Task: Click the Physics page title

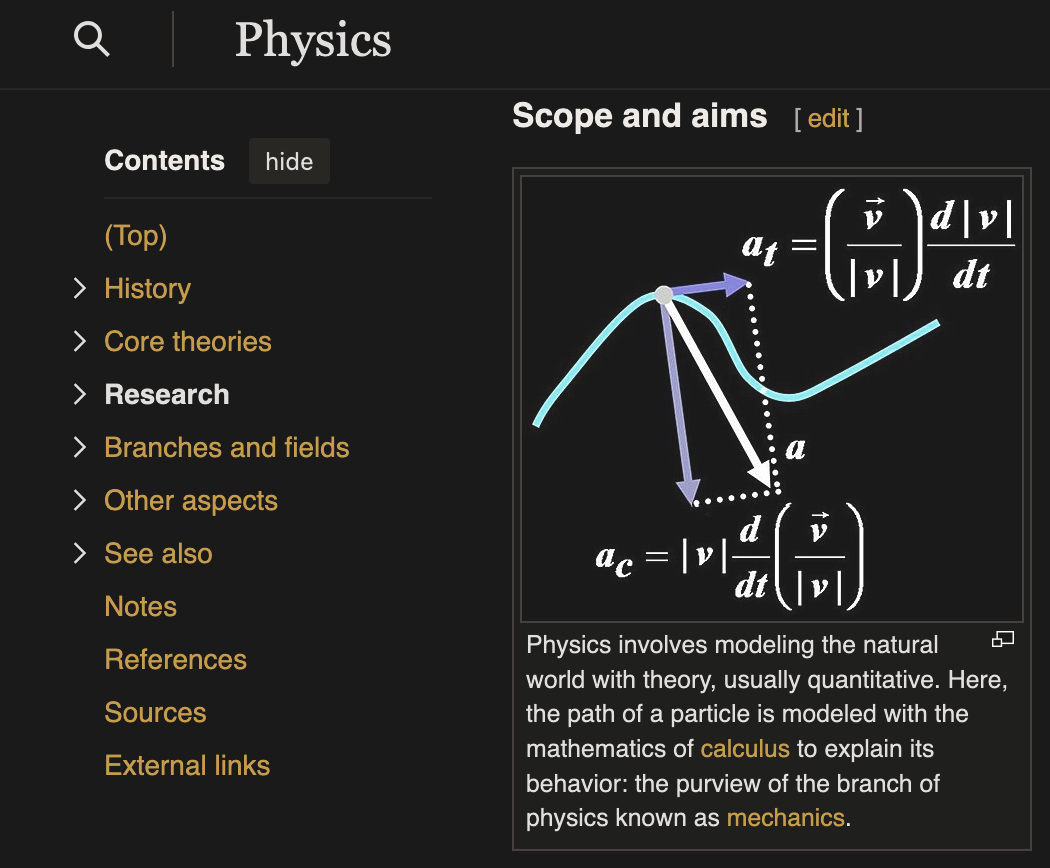Action: 313,41
